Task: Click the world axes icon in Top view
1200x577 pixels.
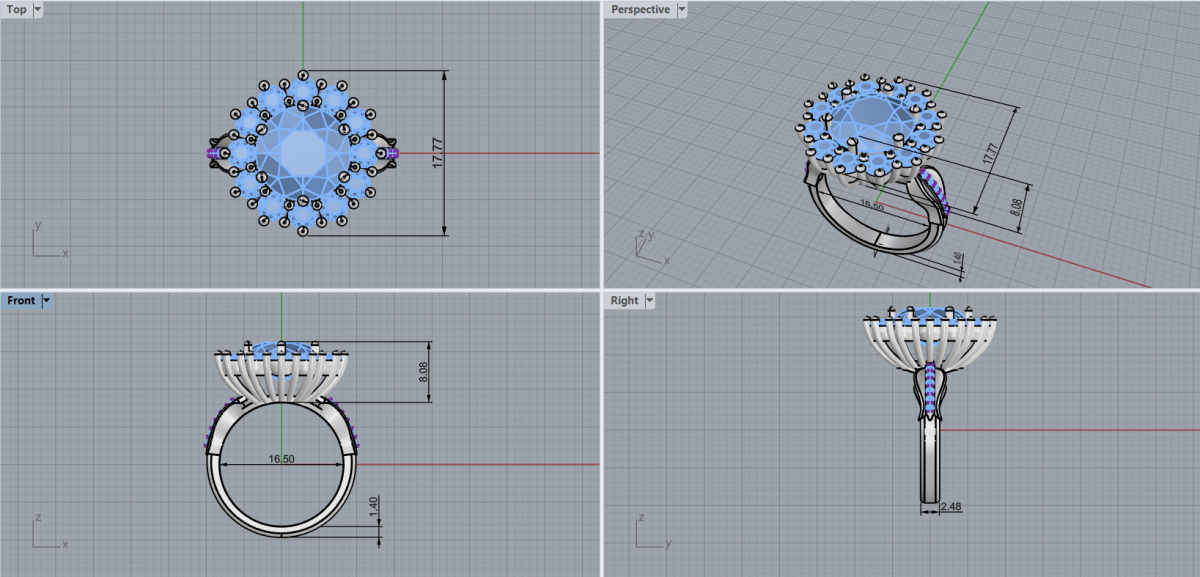Action: (x=48, y=240)
